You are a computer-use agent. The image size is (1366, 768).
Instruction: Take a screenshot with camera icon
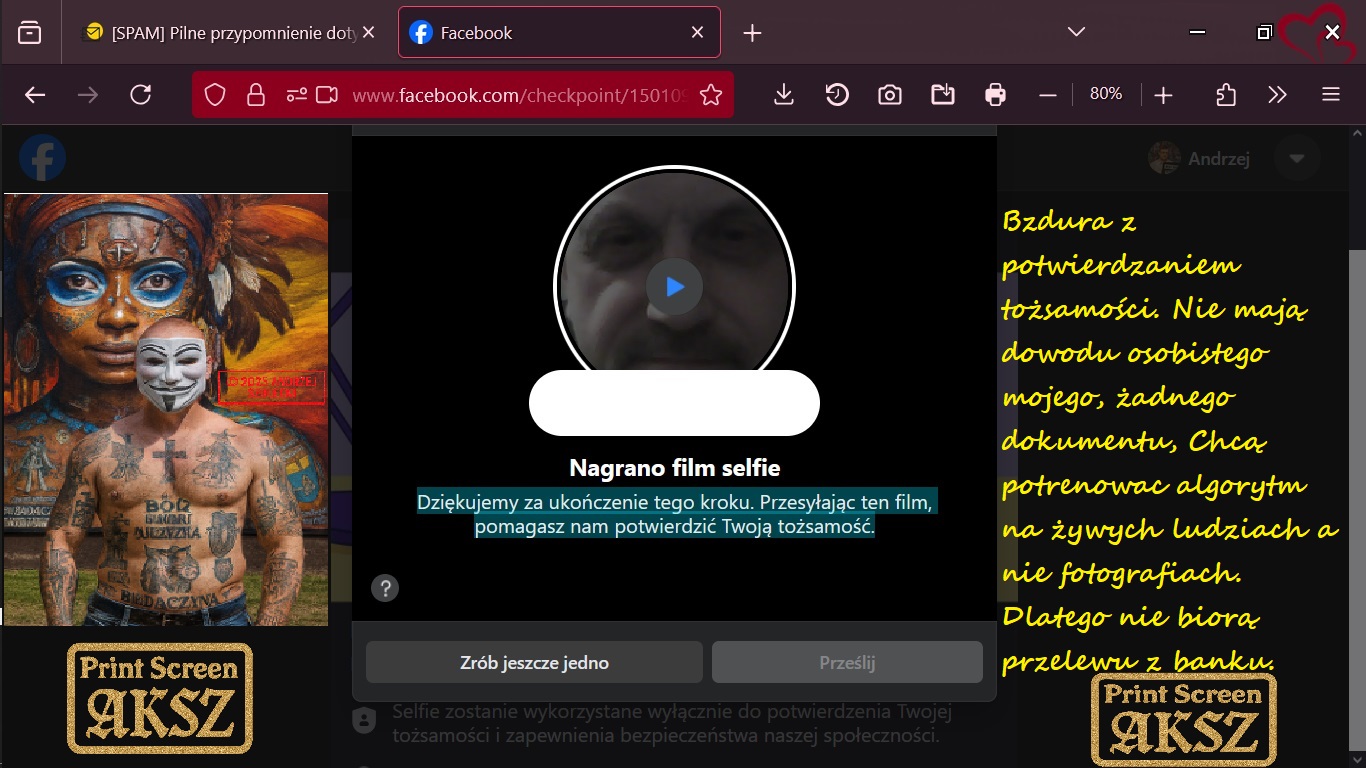click(889, 95)
